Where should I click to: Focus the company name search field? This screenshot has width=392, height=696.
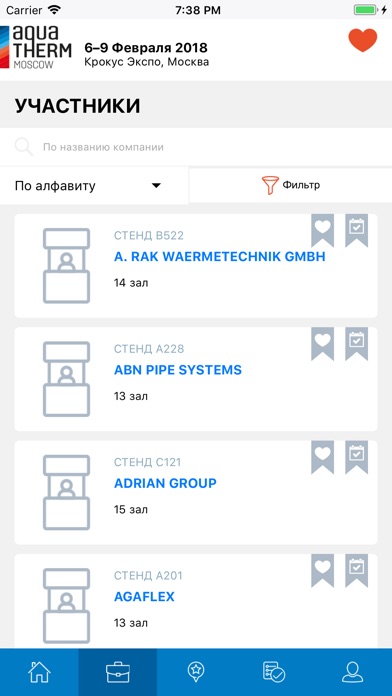coord(196,147)
